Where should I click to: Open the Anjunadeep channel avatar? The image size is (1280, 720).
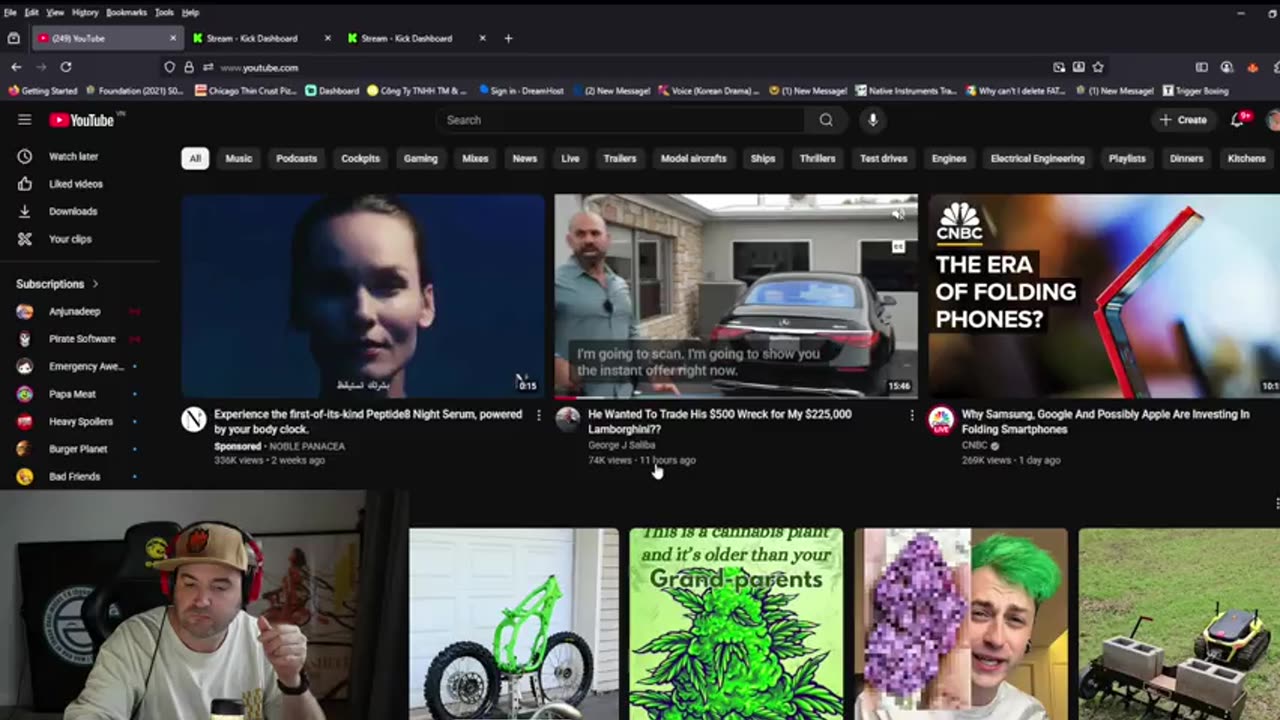pyautogui.click(x=25, y=311)
